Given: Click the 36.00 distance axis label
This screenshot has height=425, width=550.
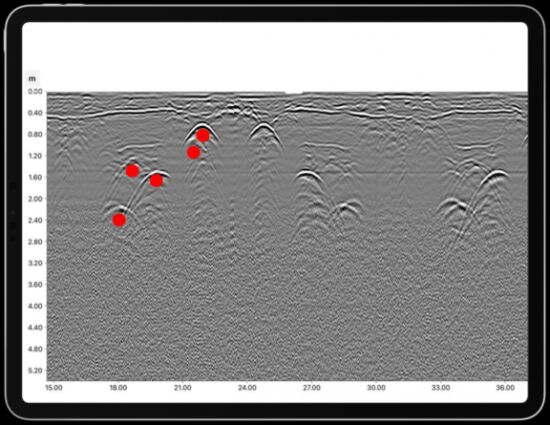Looking at the screenshot, I should (505, 388).
